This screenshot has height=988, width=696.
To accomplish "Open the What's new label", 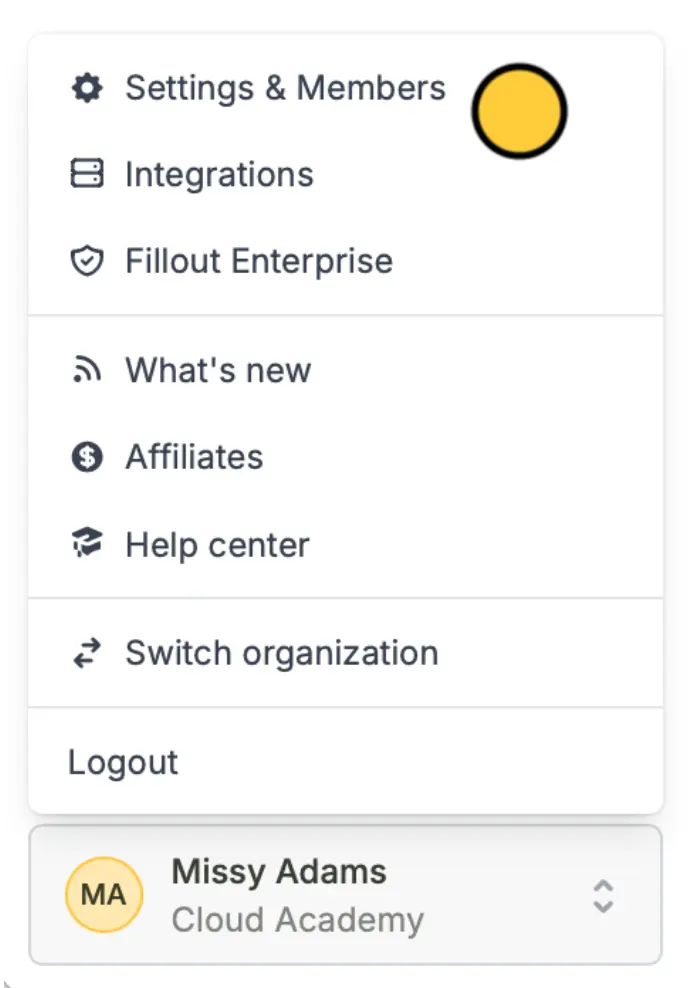I will pyautogui.click(x=218, y=370).
